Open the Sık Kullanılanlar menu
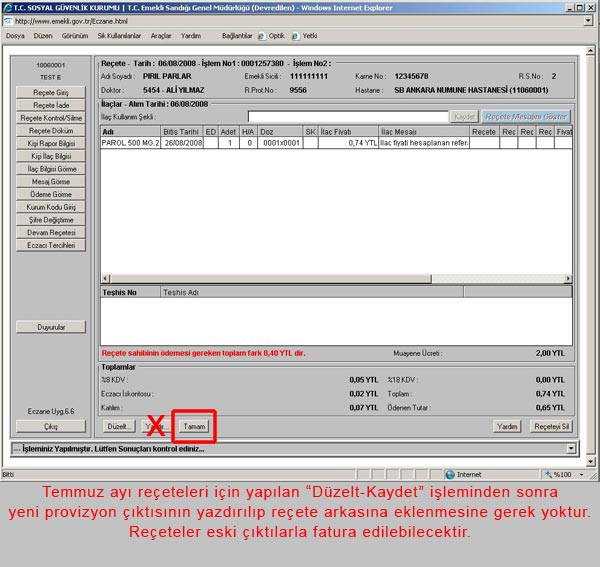The width and height of the screenshot is (600, 567). pyautogui.click(x=117, y=35)
